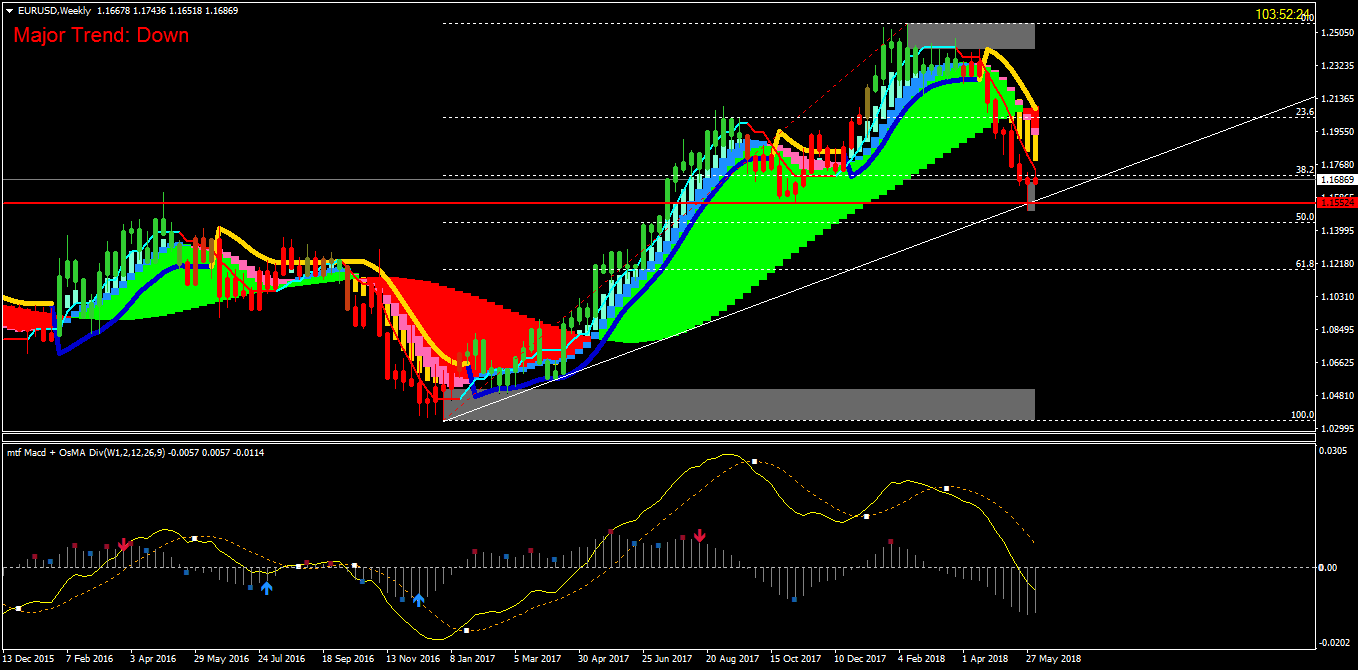Click the 20 Aug 2017 date label

732,659
